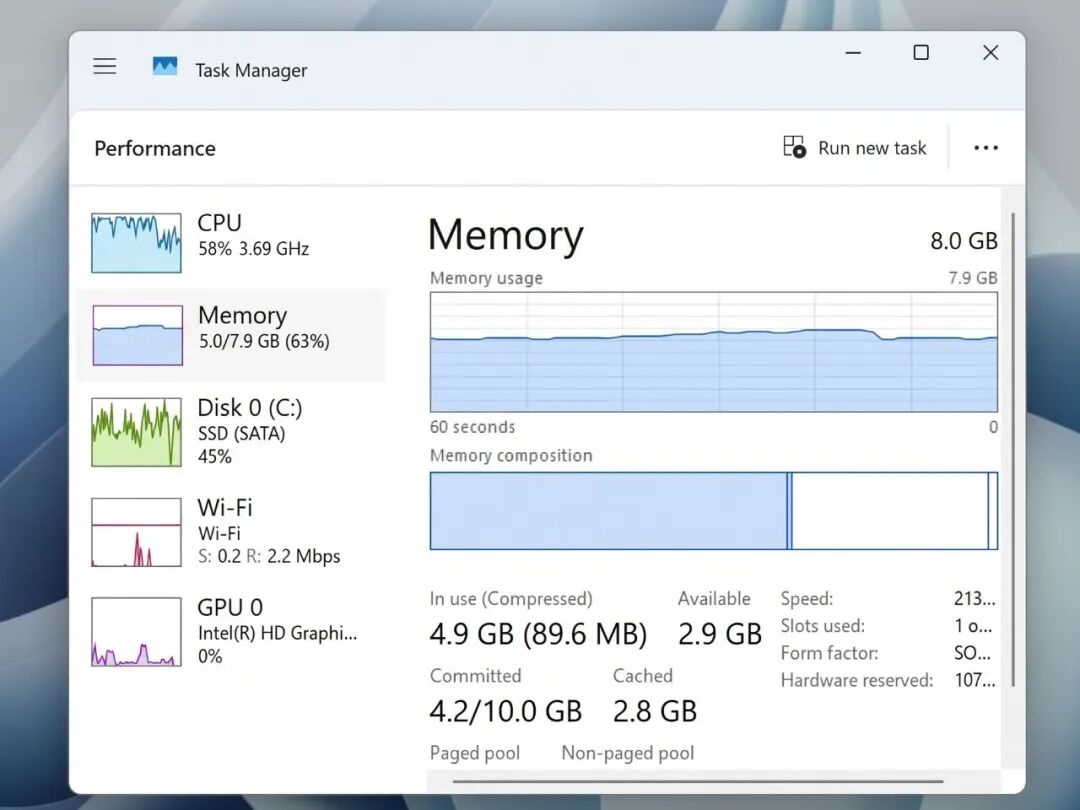Image resolution: width=1080 pixels, height=810 pixels.
Task: Click the 'Intel(R) HD Graphi...' GPU name
Action: (278, 632)
